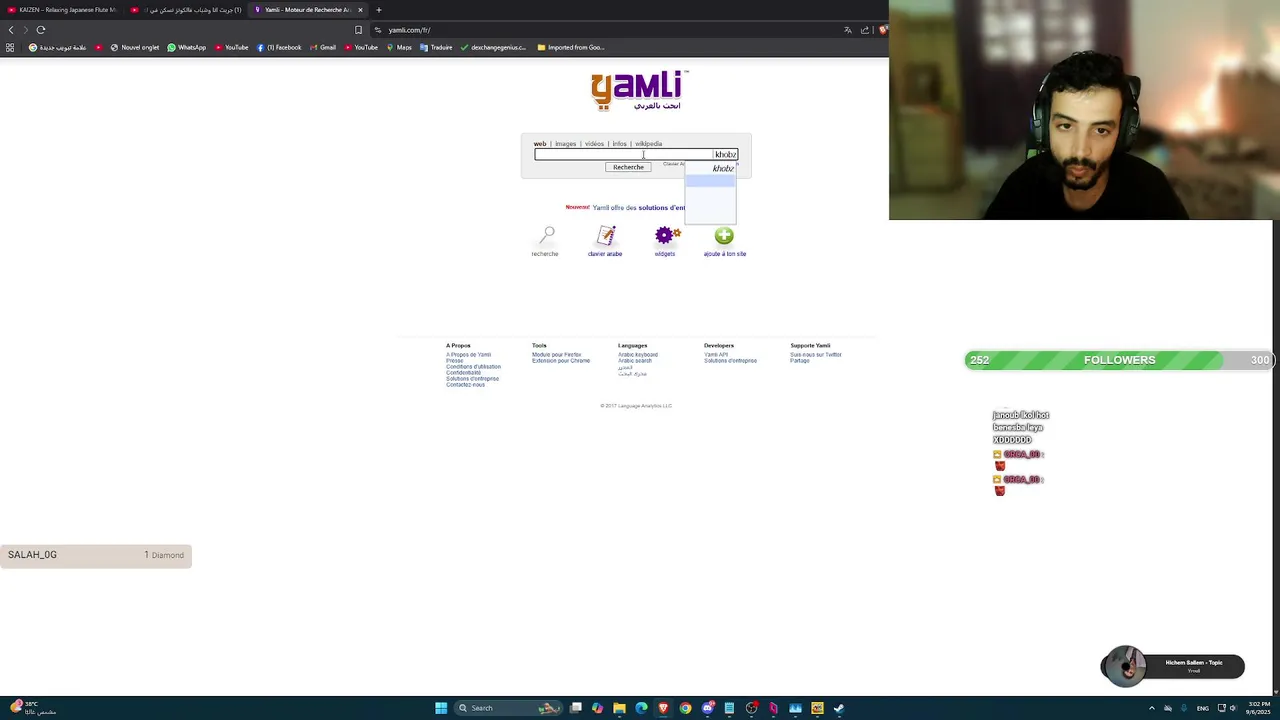Image resolution: width=1280 pixels, height=720 pixels.
Task: Open the Nouvel onglet bookmark
Action: pos(134,47)
